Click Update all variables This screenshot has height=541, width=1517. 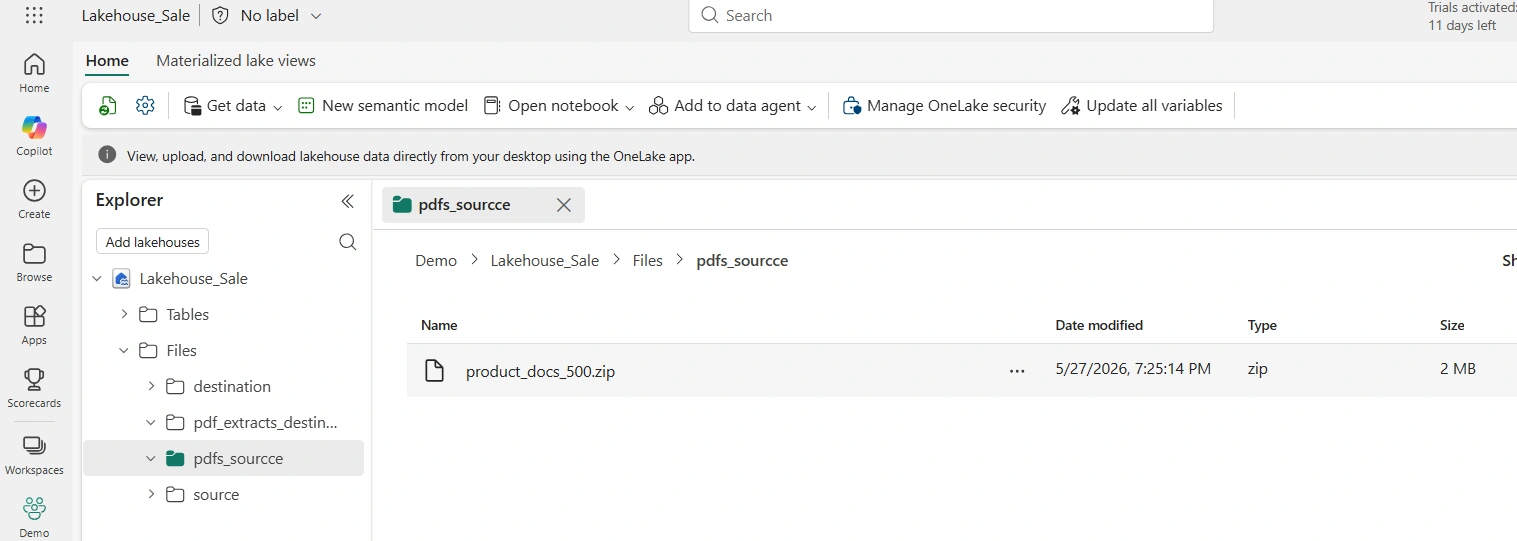tap(1141, 106)
